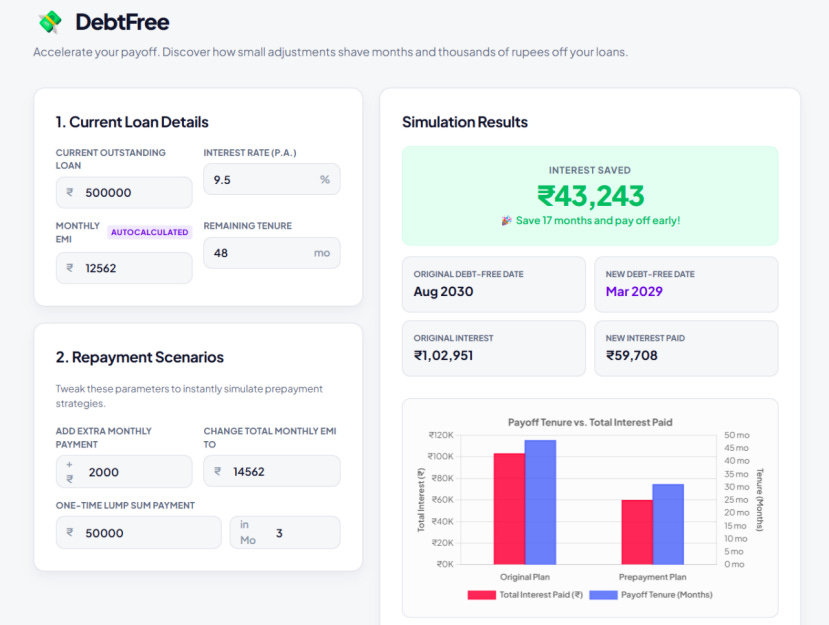Click the Original Interest value ₹1,02,951
Image resolution: width=829 pixels, height=625 pixels.
pyautogui.click(x=443, y=355)
